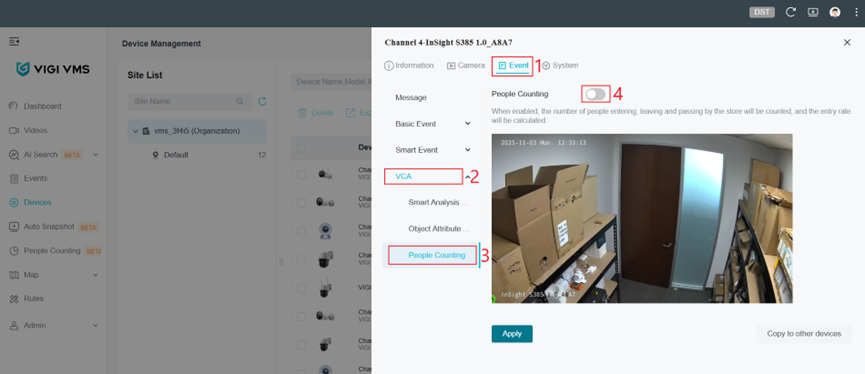Expand the Smart Event section
This screenshot has width=865, height=374.
[x=468, y=149]
